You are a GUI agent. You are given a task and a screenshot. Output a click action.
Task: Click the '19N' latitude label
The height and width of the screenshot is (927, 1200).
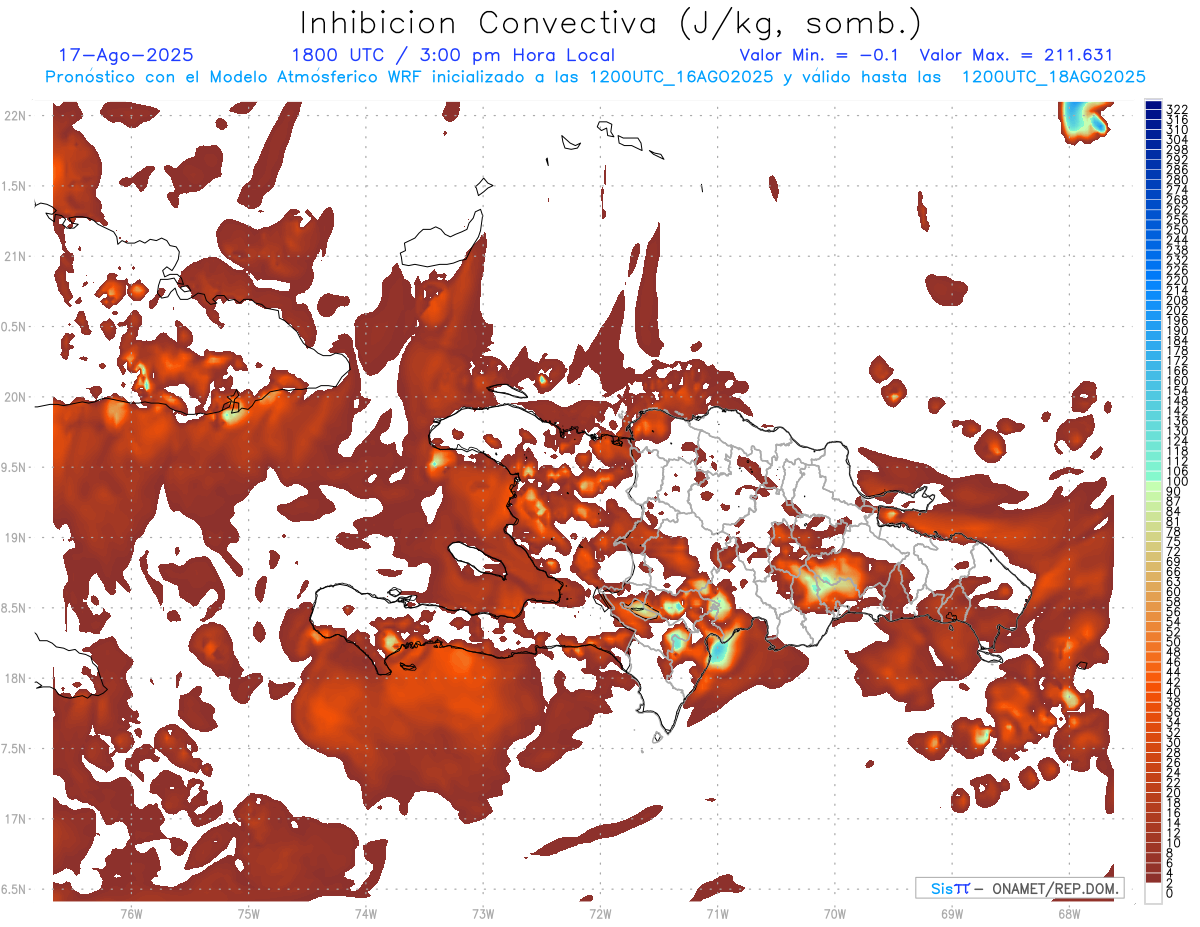pos(14,538)
